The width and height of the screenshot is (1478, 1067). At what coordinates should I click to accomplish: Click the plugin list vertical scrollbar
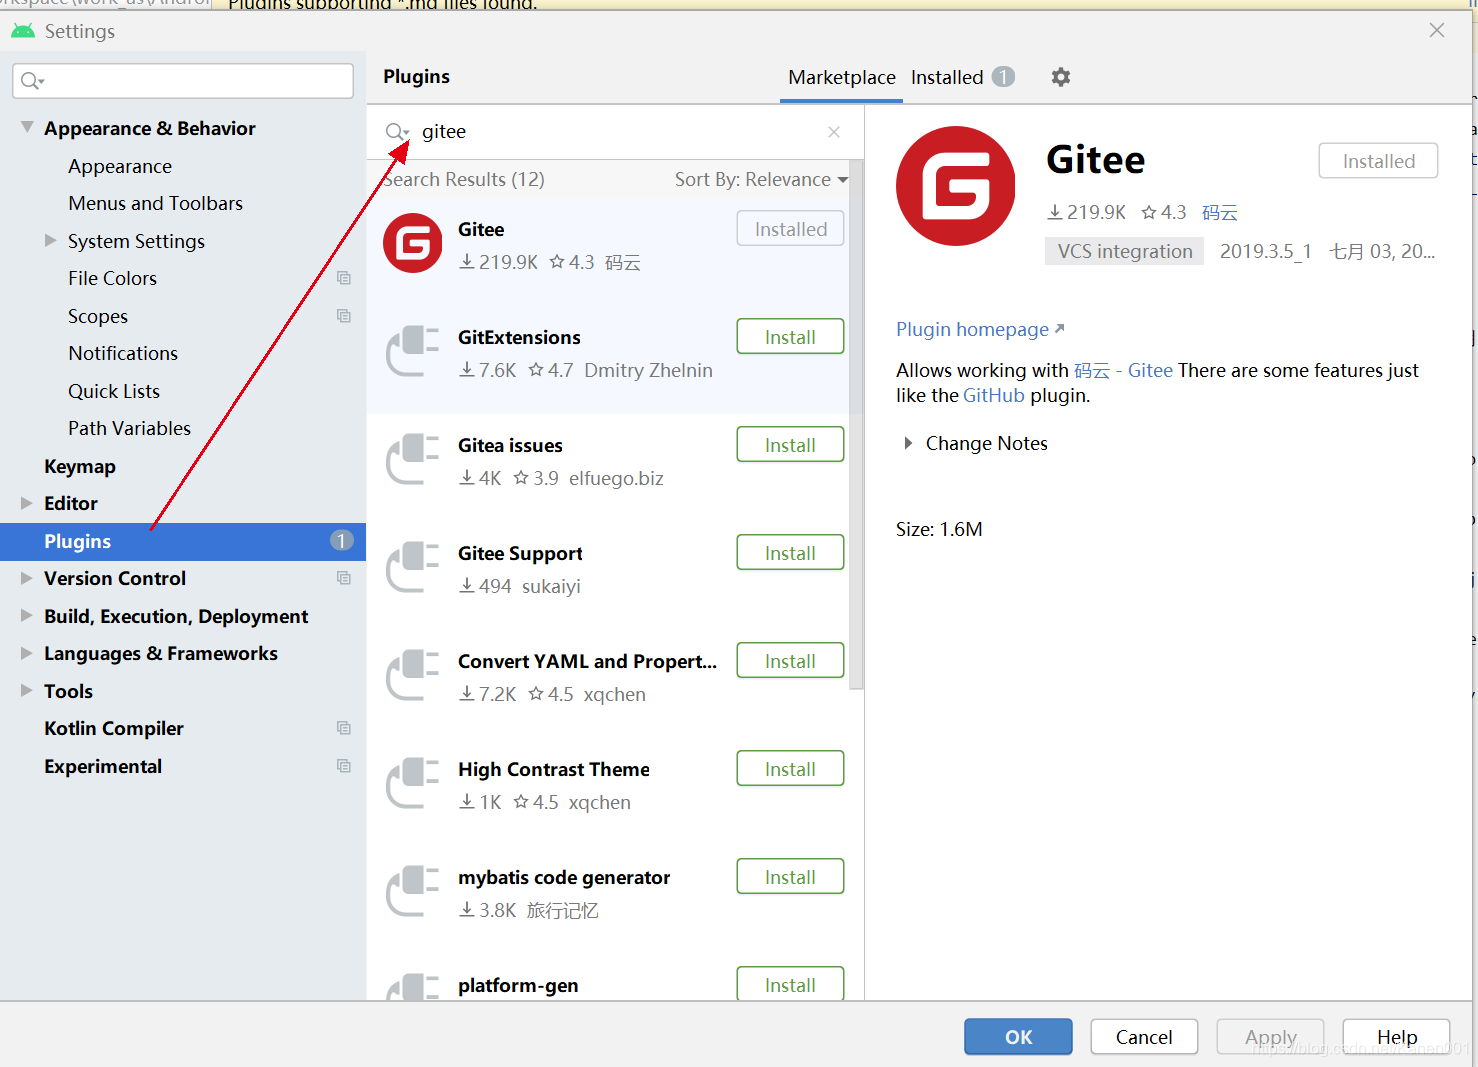coord(857,425)
